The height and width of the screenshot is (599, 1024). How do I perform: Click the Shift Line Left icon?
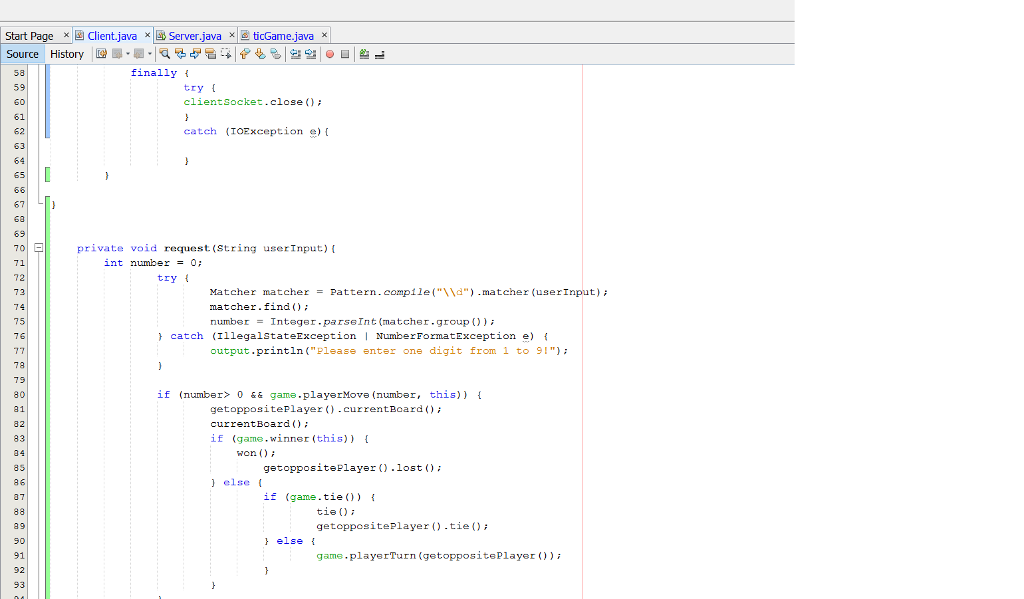[295, 54]
